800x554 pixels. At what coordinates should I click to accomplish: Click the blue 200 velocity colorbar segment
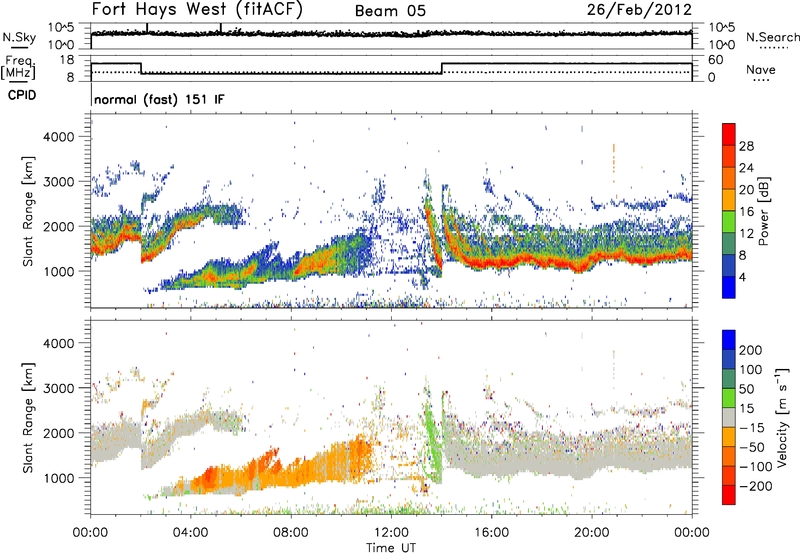[729, 340]
